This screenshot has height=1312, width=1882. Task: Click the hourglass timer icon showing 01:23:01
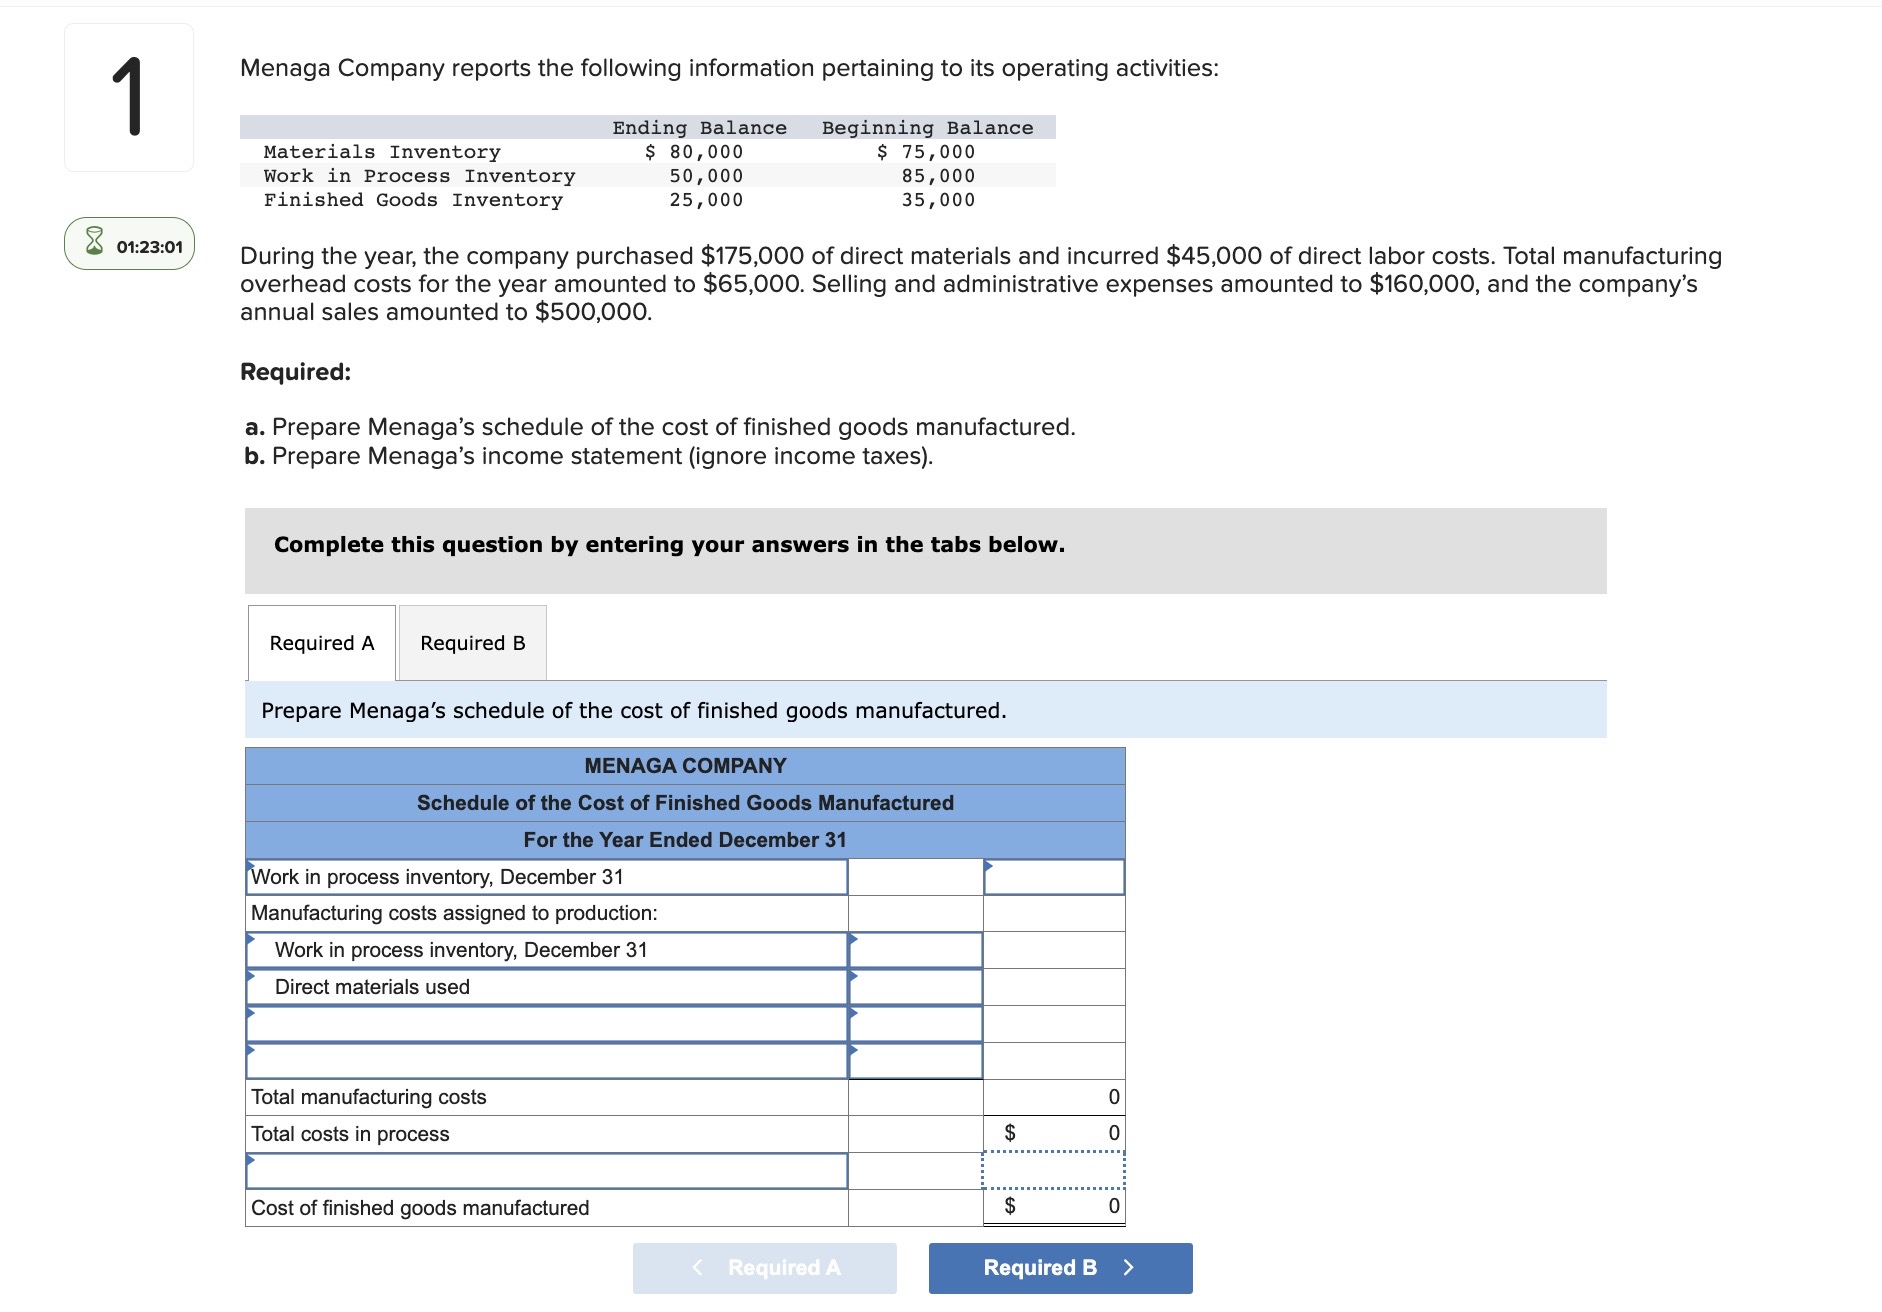point(94,244)
